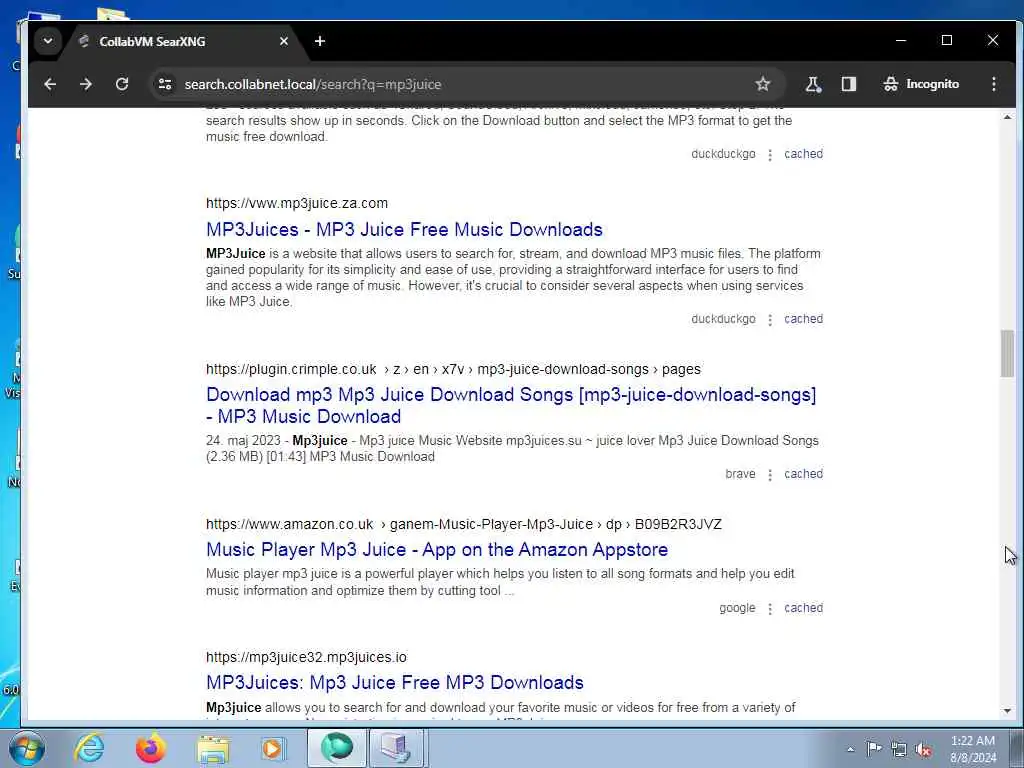Image resolution: width=1024 pixels, height=768 pixels.
Task: Click the vertical scrollbar thumb
Action: tap(1007, 353)
